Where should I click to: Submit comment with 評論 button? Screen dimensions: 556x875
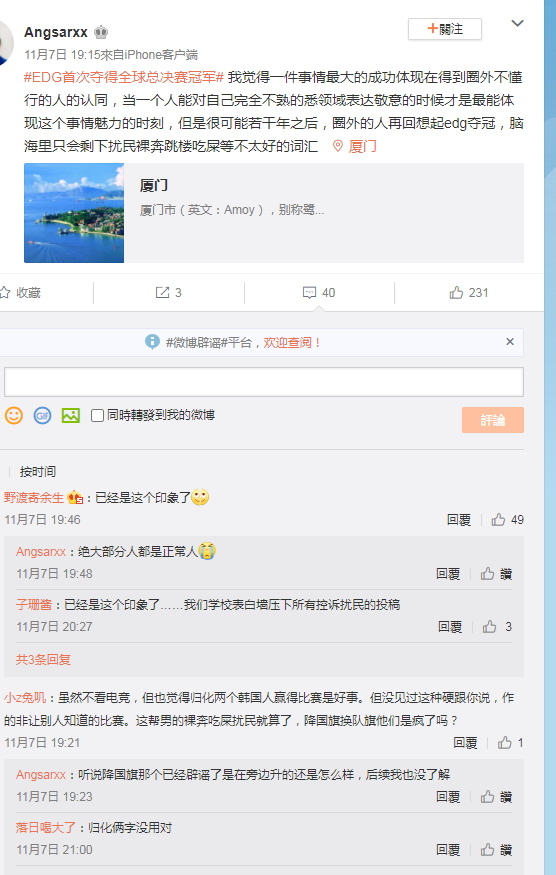(492, 420)
